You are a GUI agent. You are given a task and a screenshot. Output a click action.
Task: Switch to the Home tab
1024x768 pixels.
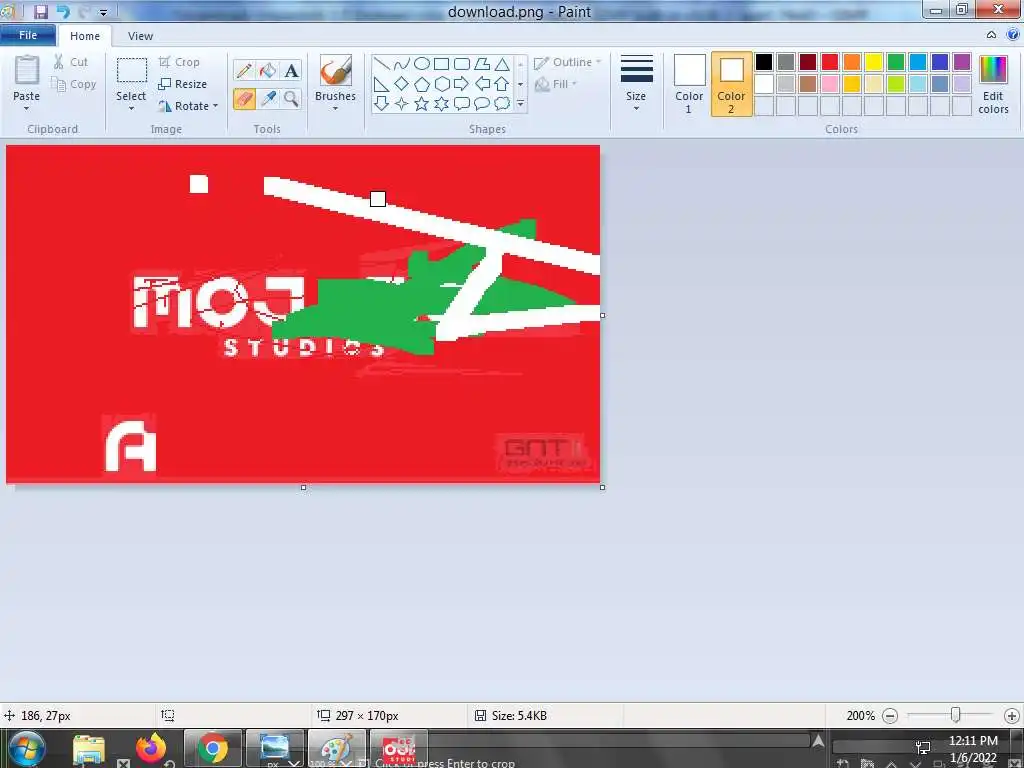tap(85, 36)
